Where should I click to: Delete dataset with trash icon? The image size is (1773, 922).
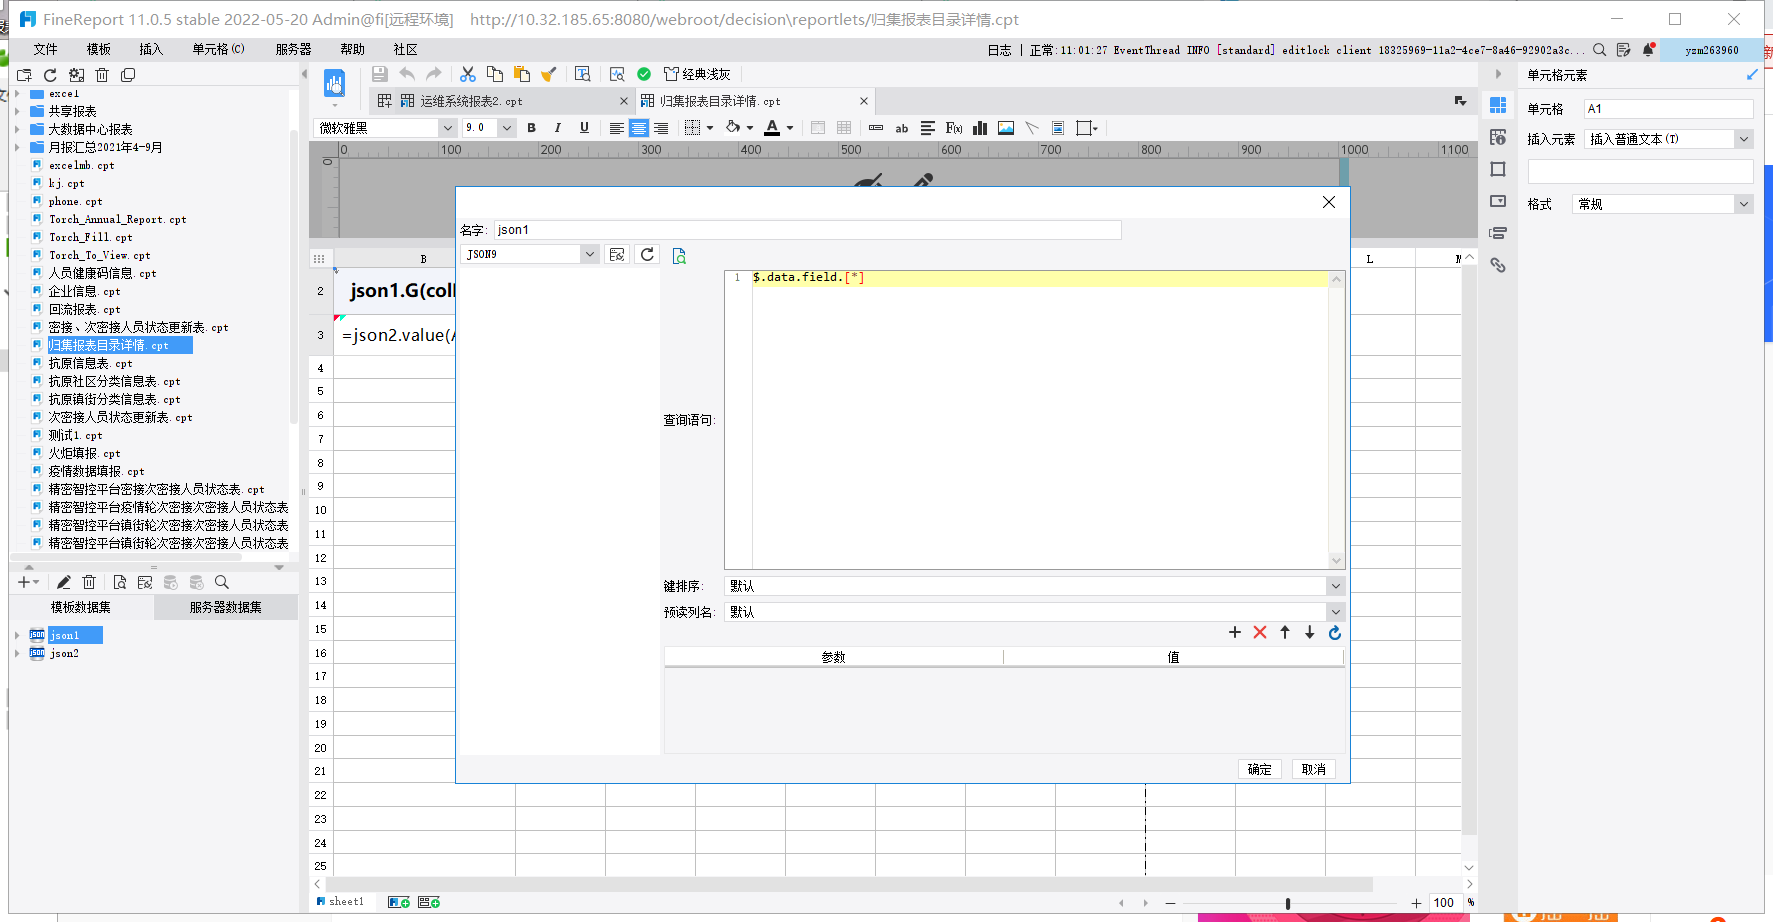pos(89,582)
